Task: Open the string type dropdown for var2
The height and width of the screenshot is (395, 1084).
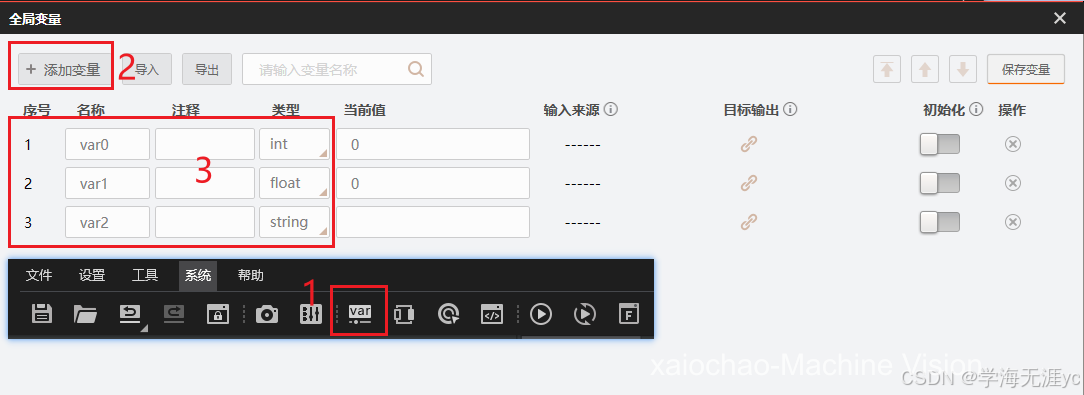Action: 295,221
